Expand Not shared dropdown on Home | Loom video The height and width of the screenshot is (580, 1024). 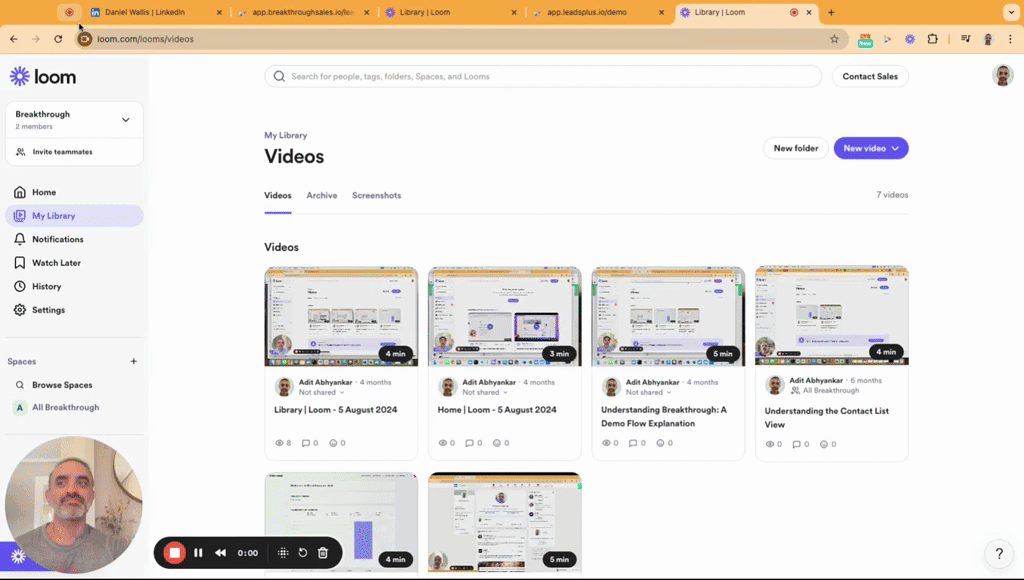tap(485, 393)
